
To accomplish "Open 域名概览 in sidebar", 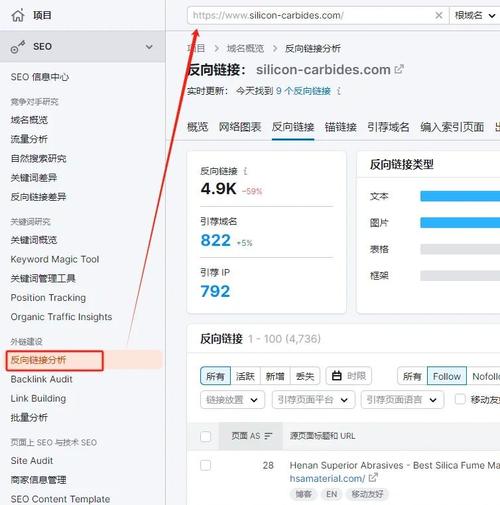I will [x=29, y=120].
